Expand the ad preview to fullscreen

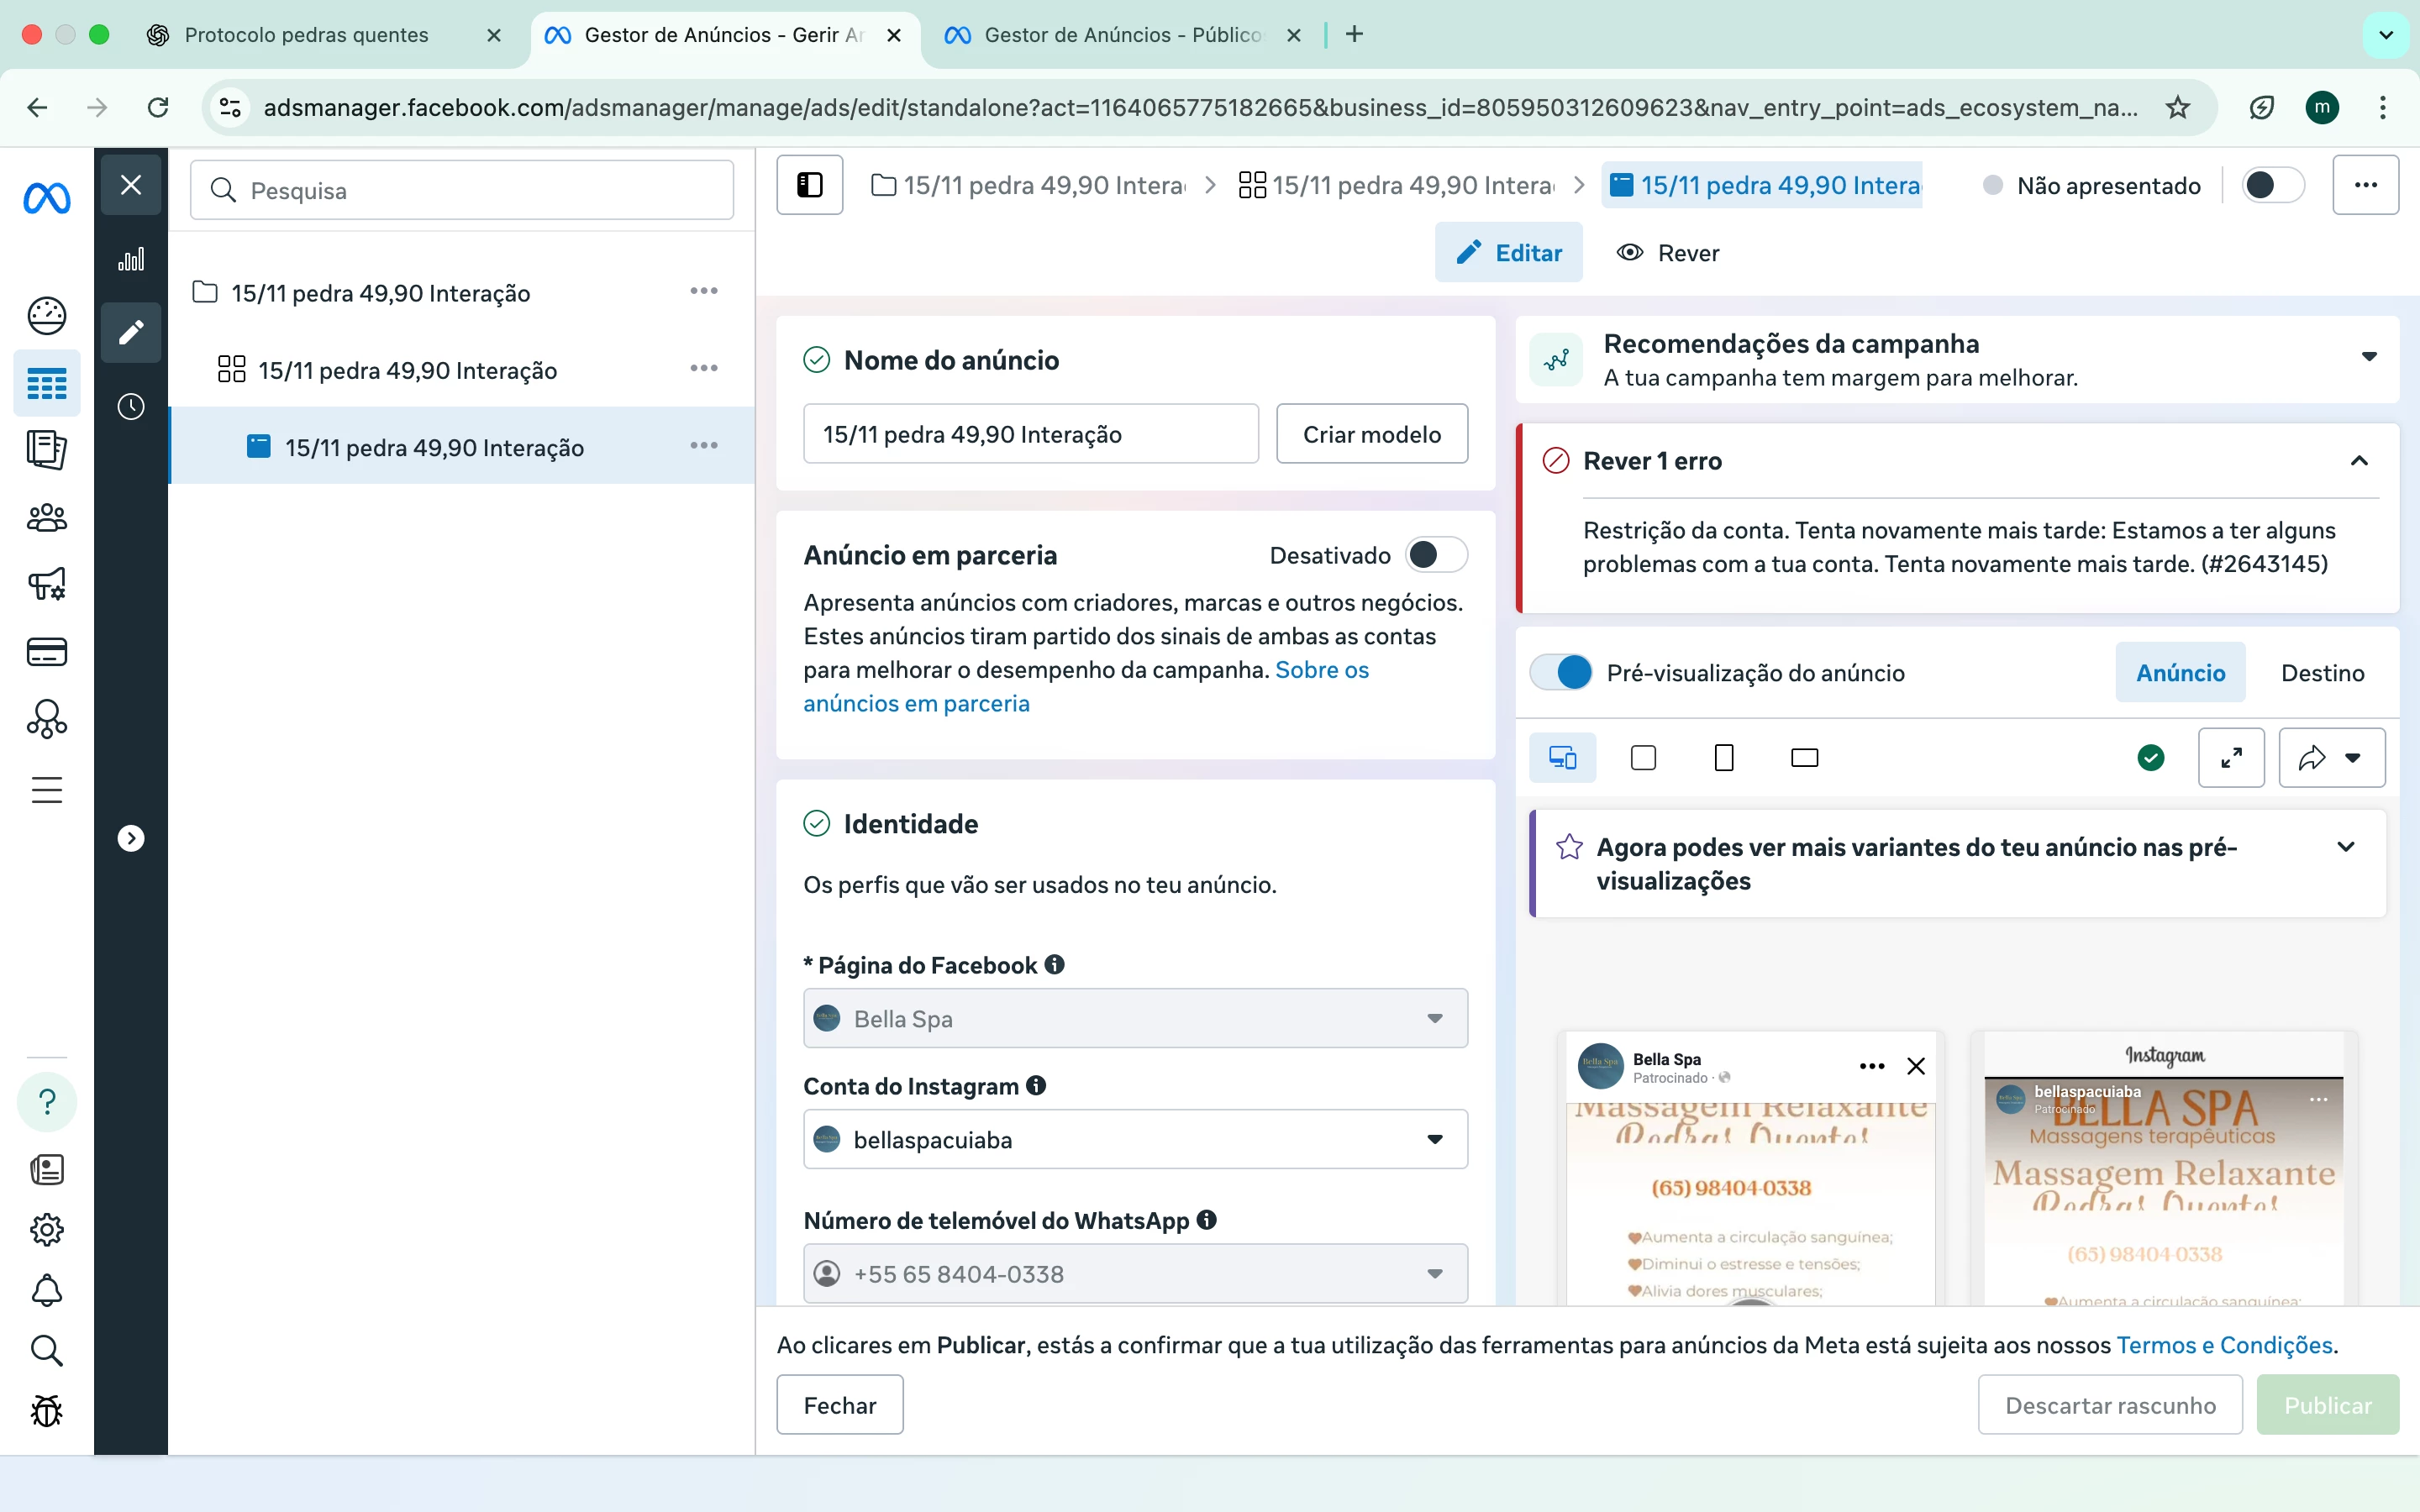pyautogui.click(x=2230, y=758)
